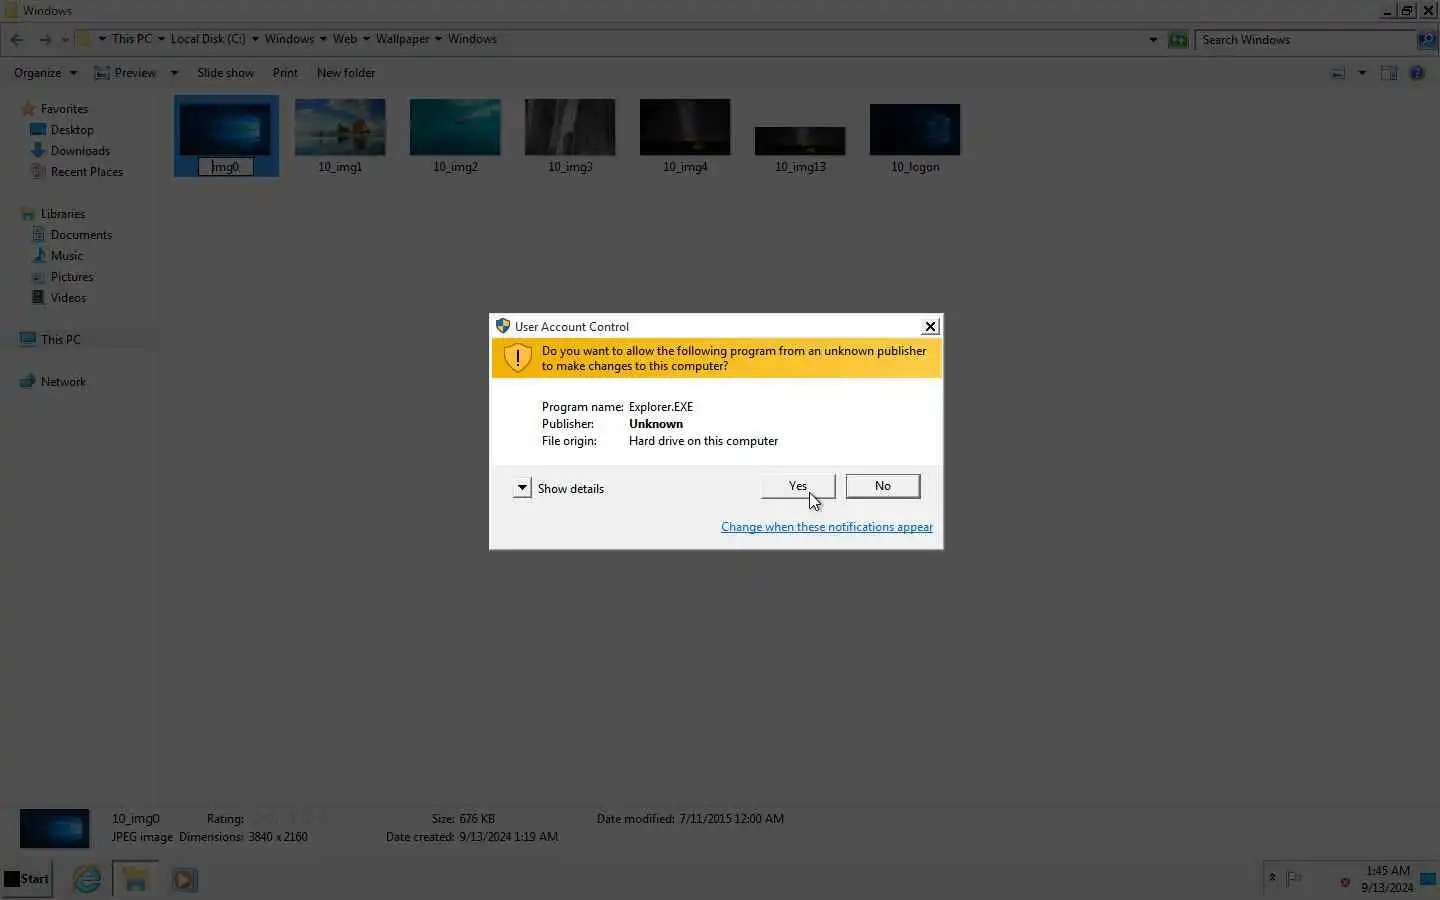The image size is (1440, 900).
Task: Select the 10_img2 wallpaper thumbnail
Action: point(455,127)
